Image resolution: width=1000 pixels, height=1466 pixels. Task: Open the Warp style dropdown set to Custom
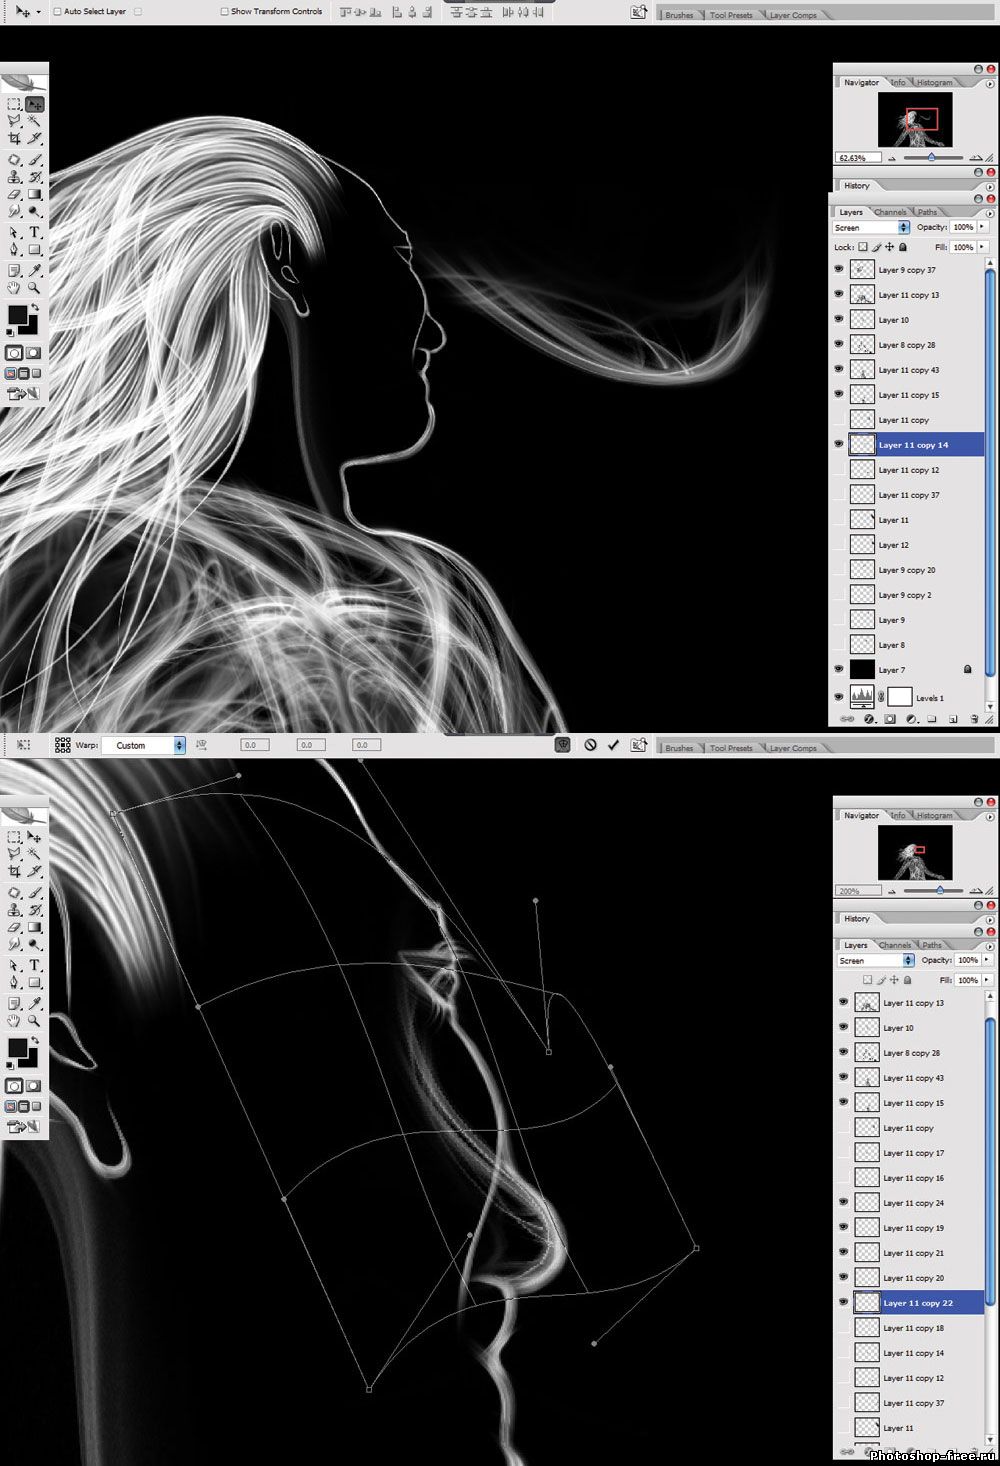tap(146, 745)
